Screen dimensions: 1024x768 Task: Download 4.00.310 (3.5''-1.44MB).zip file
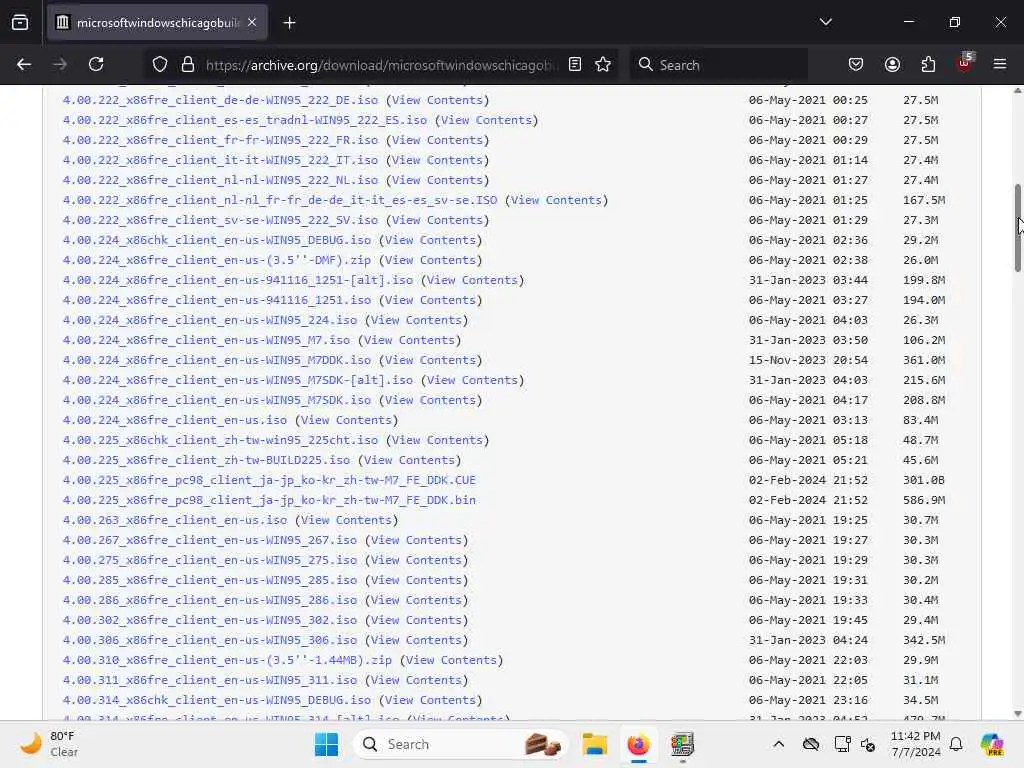click(227, 660)
